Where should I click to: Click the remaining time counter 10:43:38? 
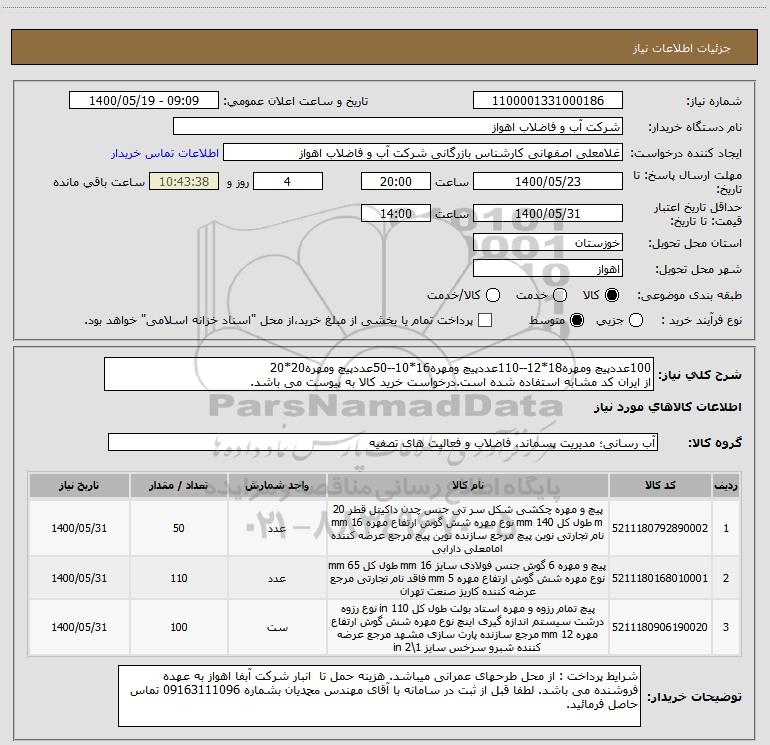point(184,182)
